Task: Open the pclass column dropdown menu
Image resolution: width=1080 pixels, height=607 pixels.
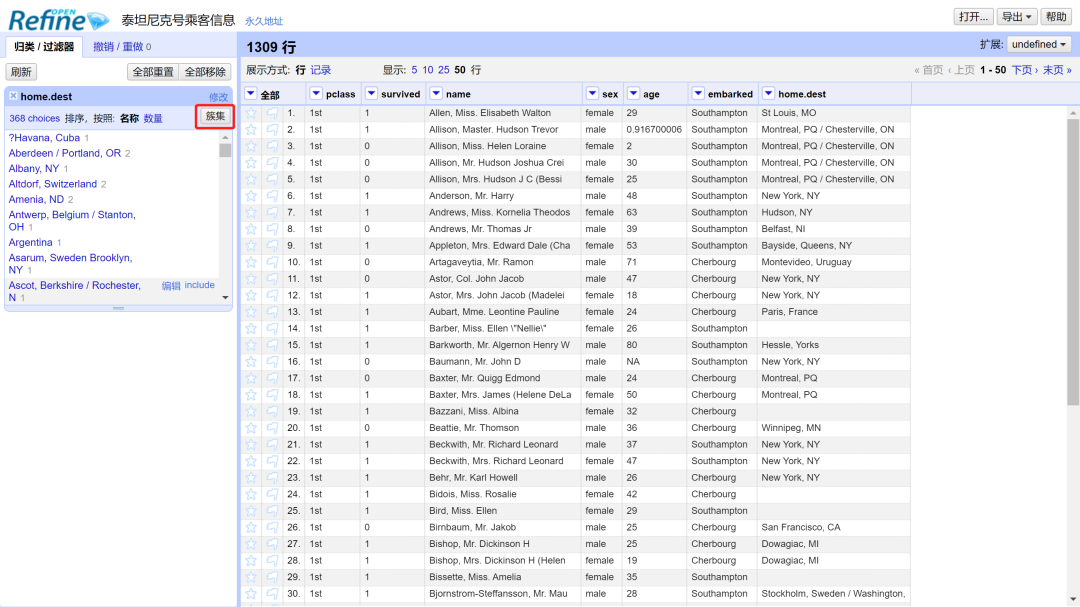Action: click(316, 94)
